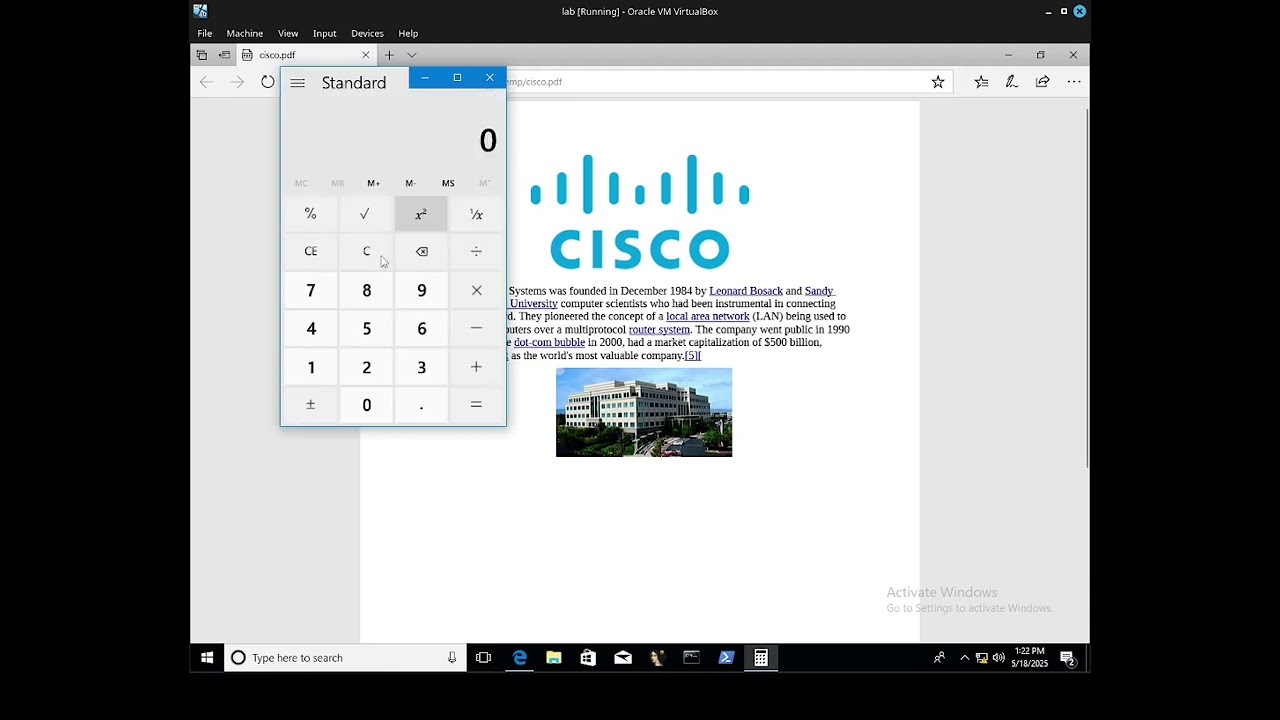Click the plus-minus sign key

click(x=311, y=405)
